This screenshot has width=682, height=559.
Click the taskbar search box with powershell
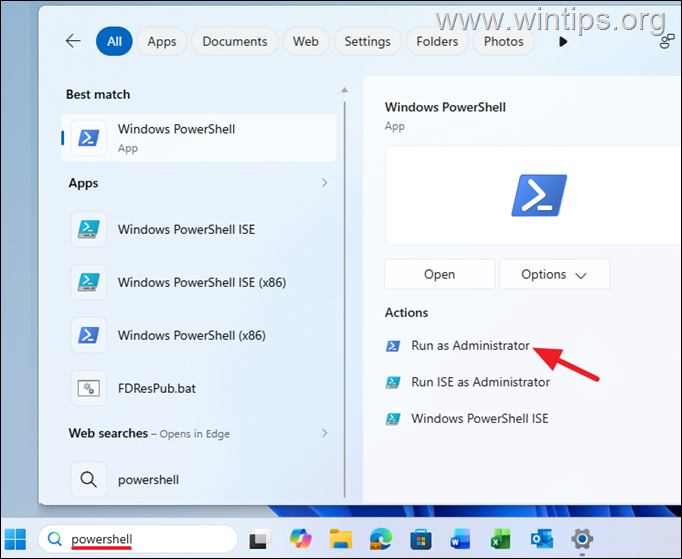click(x=138, y=539)
